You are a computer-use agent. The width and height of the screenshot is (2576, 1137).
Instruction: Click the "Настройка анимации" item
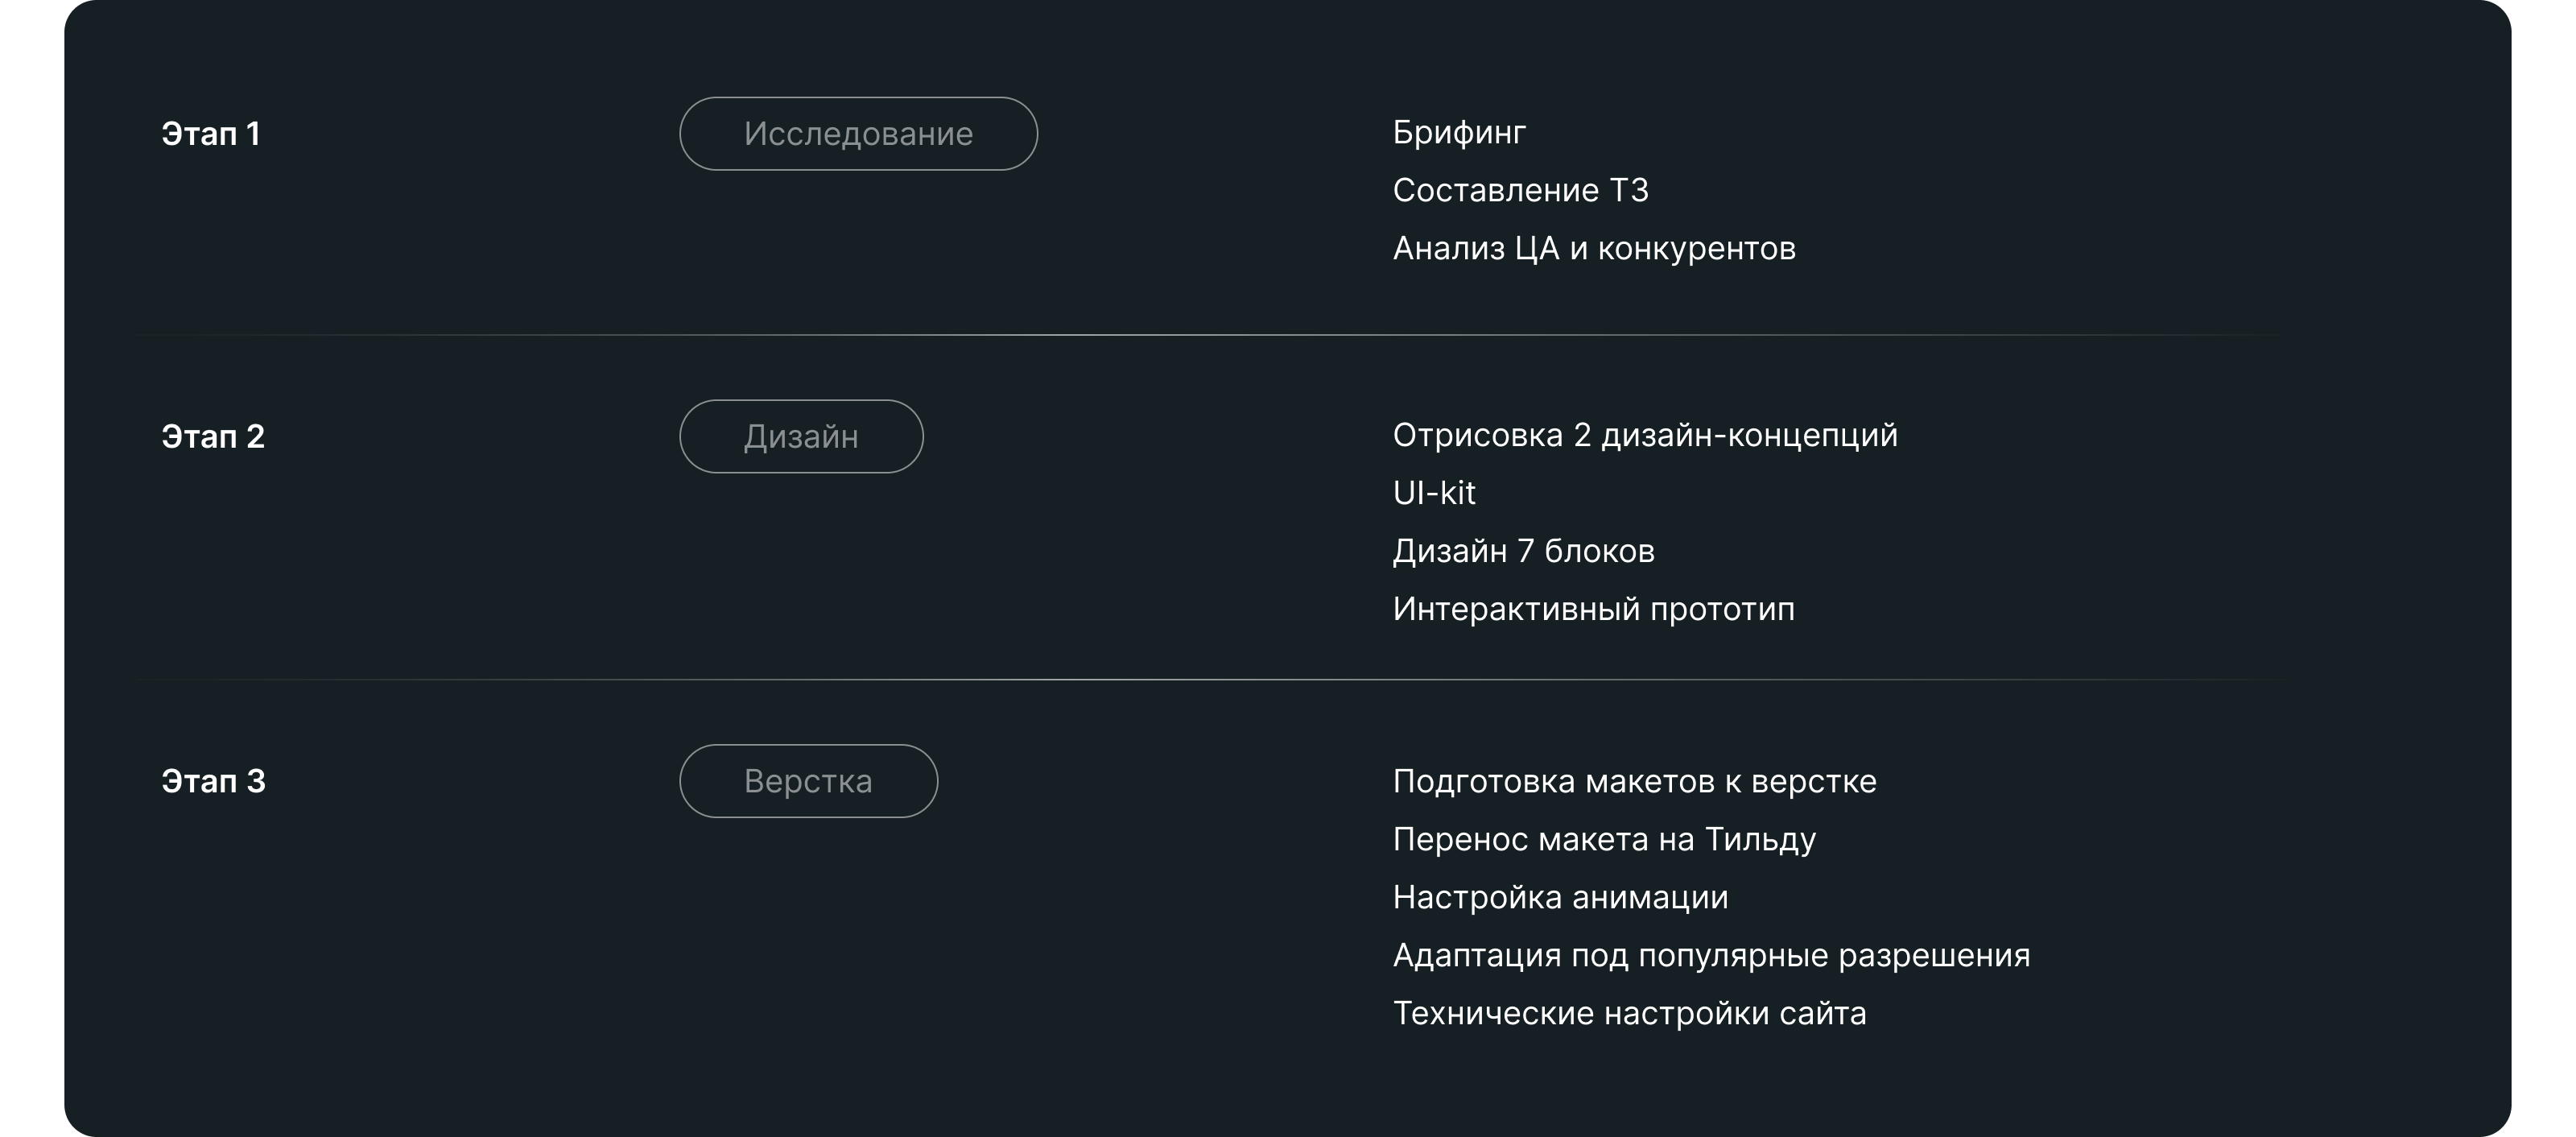coord(1560,897)
